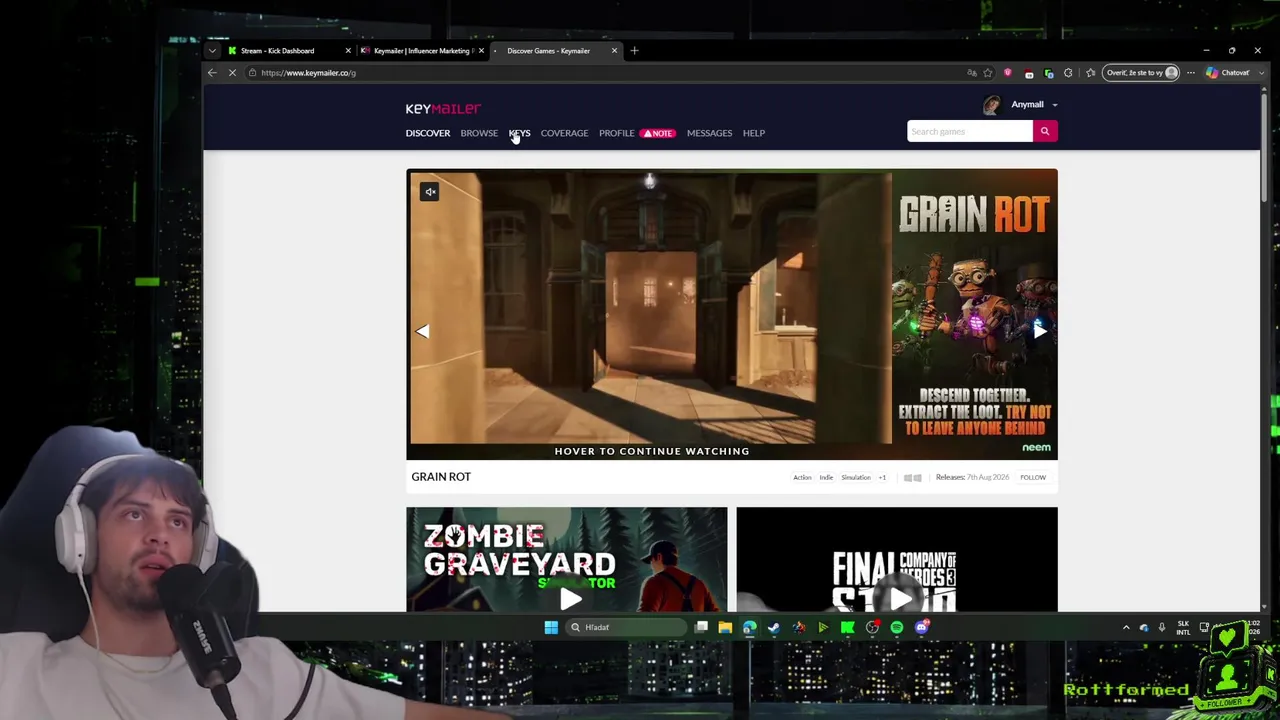Open the Copilot Chatovať button

click(x=1228, y=73)
